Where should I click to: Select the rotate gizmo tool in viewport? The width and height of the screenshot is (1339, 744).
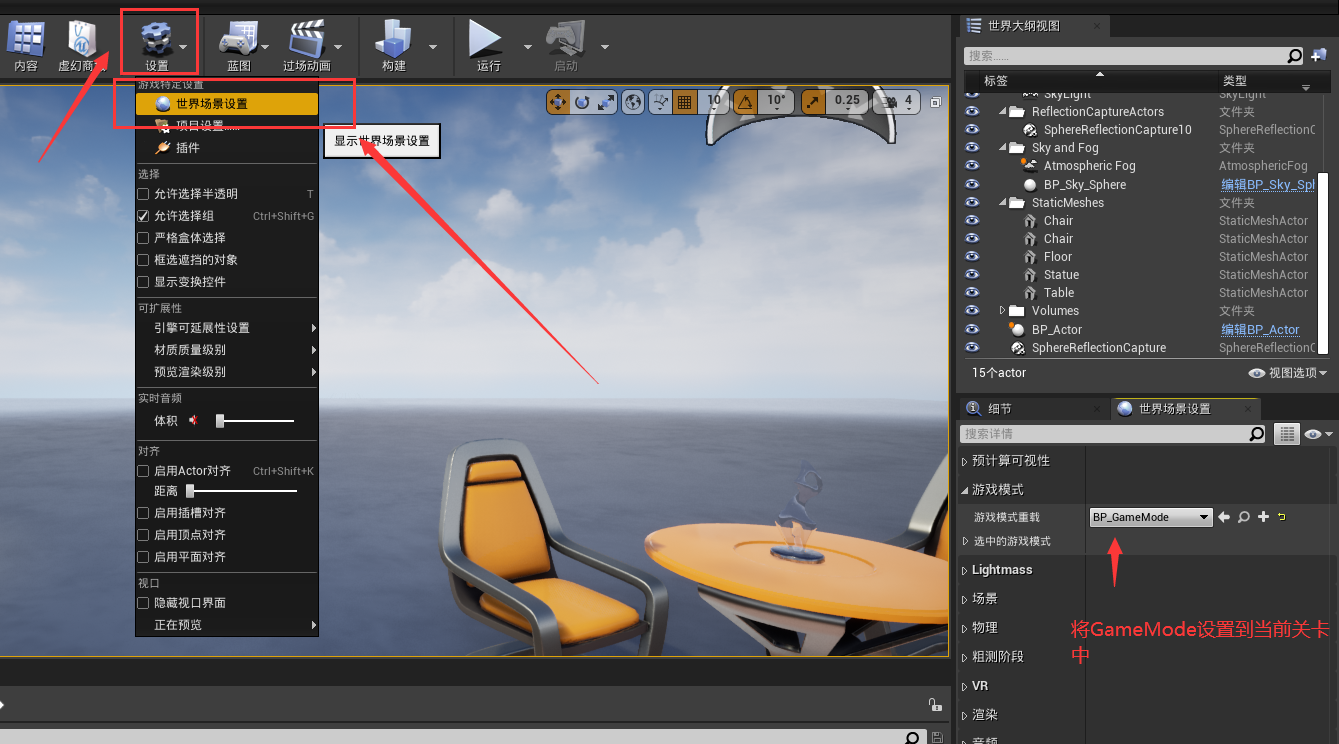[x=582, y=101]
